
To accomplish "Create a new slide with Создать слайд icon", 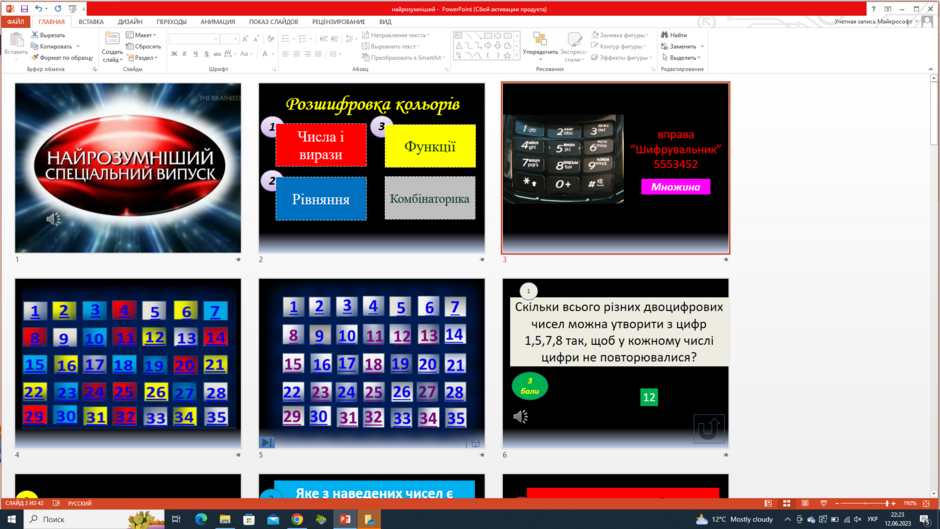I will pyautogui.click(x=112, y=40).
